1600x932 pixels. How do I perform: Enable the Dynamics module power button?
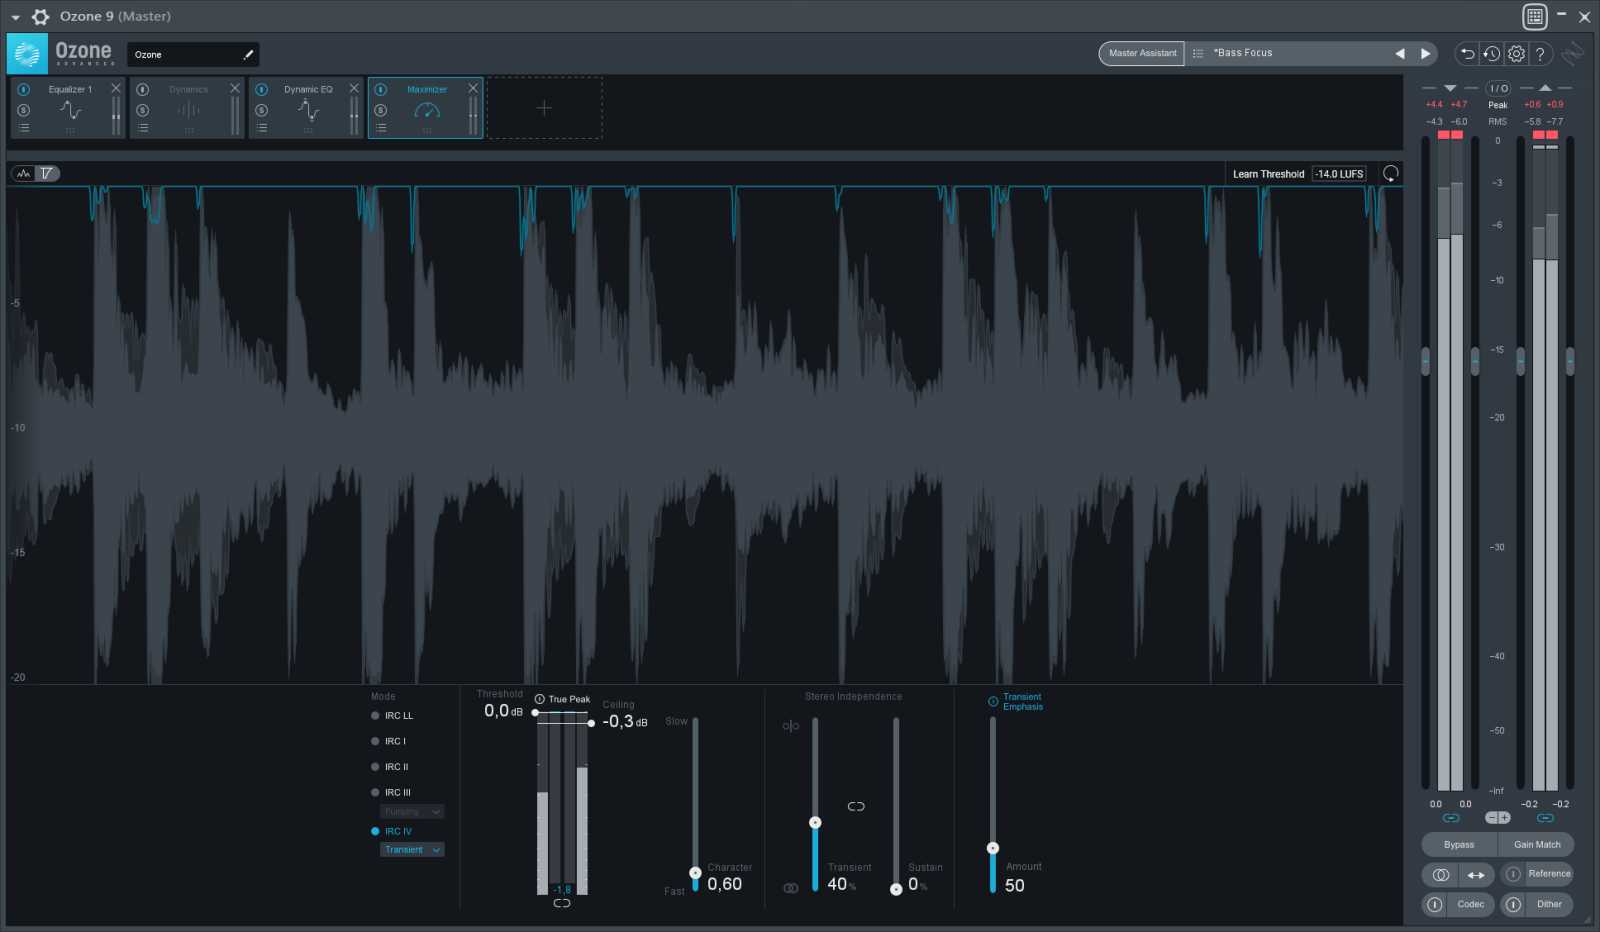pos(143,89)
